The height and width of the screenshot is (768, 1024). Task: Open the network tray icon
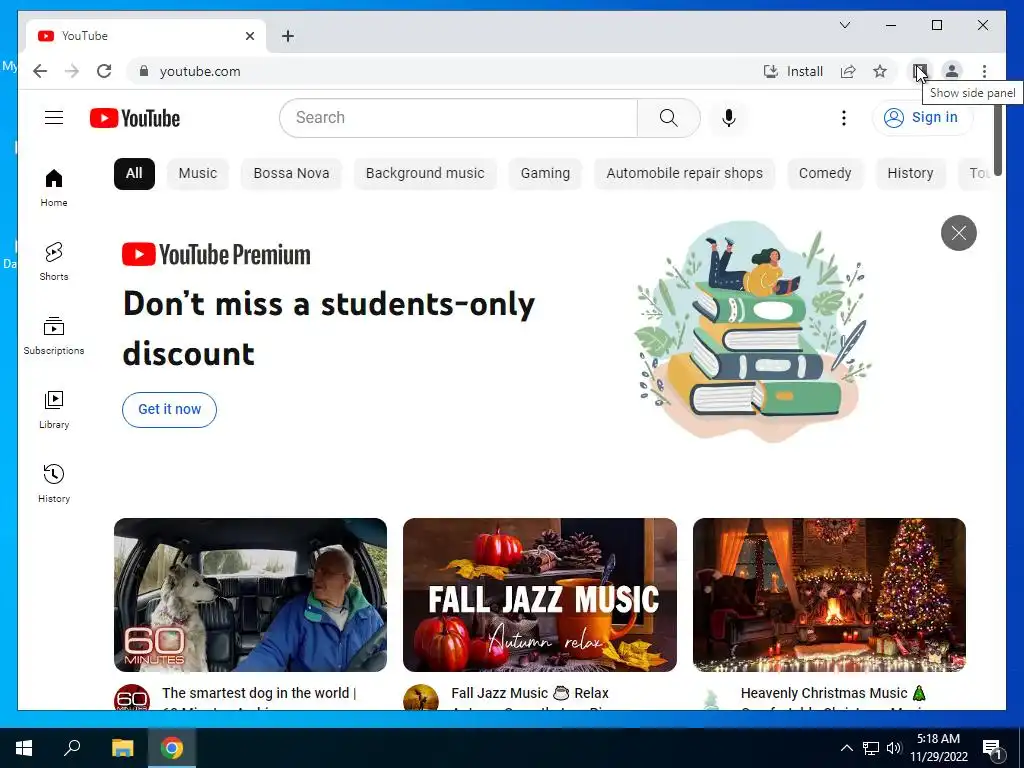coord(871,748)
